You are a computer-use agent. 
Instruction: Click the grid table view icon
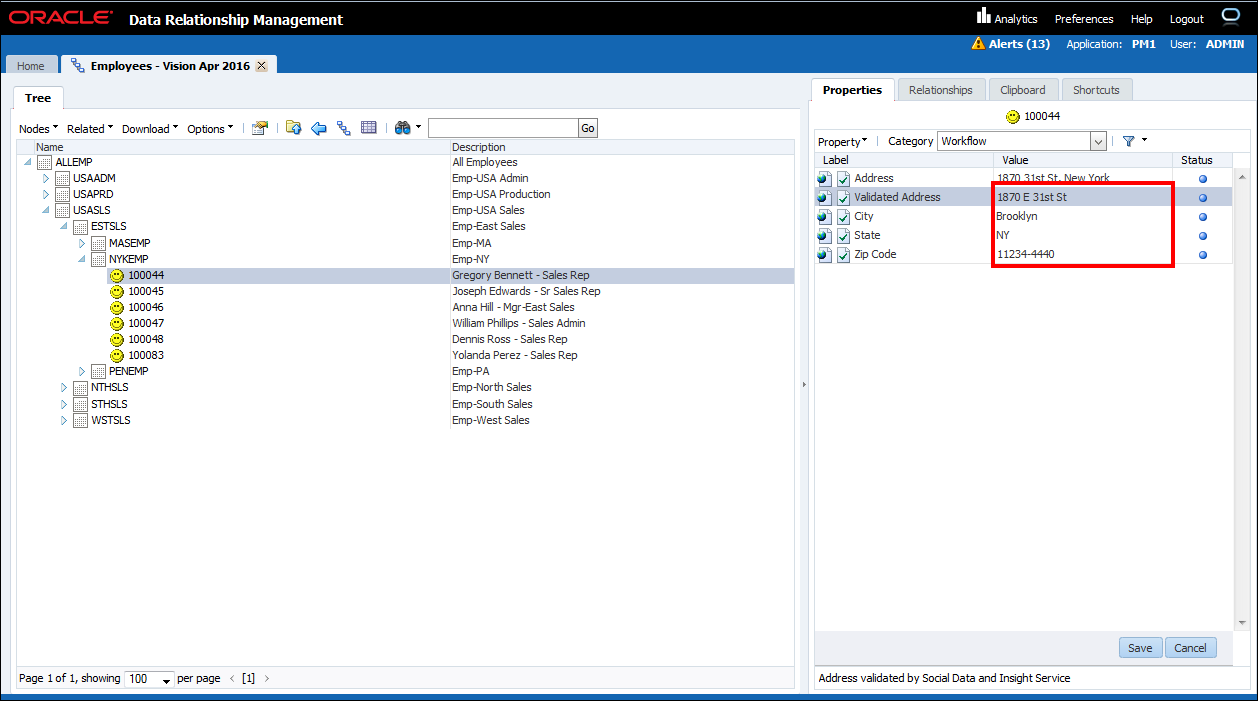[x=369, y=128]
